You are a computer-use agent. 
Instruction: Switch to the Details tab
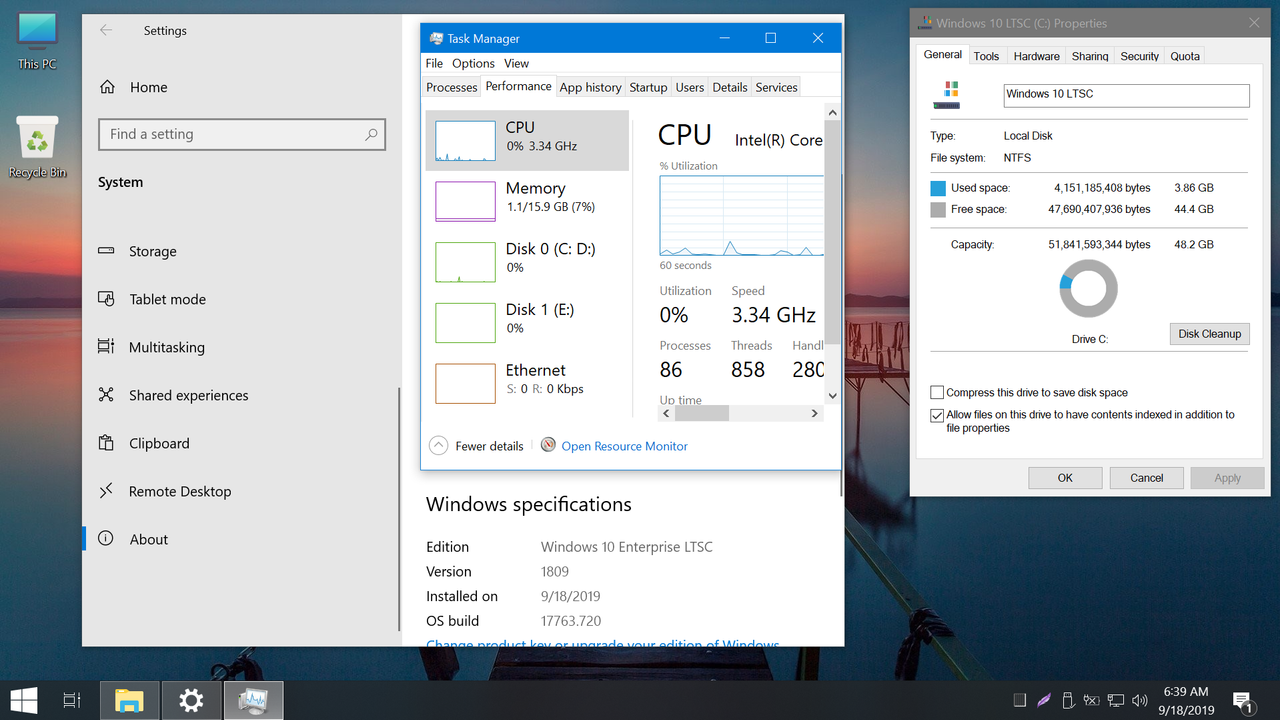tap(730, 87)
